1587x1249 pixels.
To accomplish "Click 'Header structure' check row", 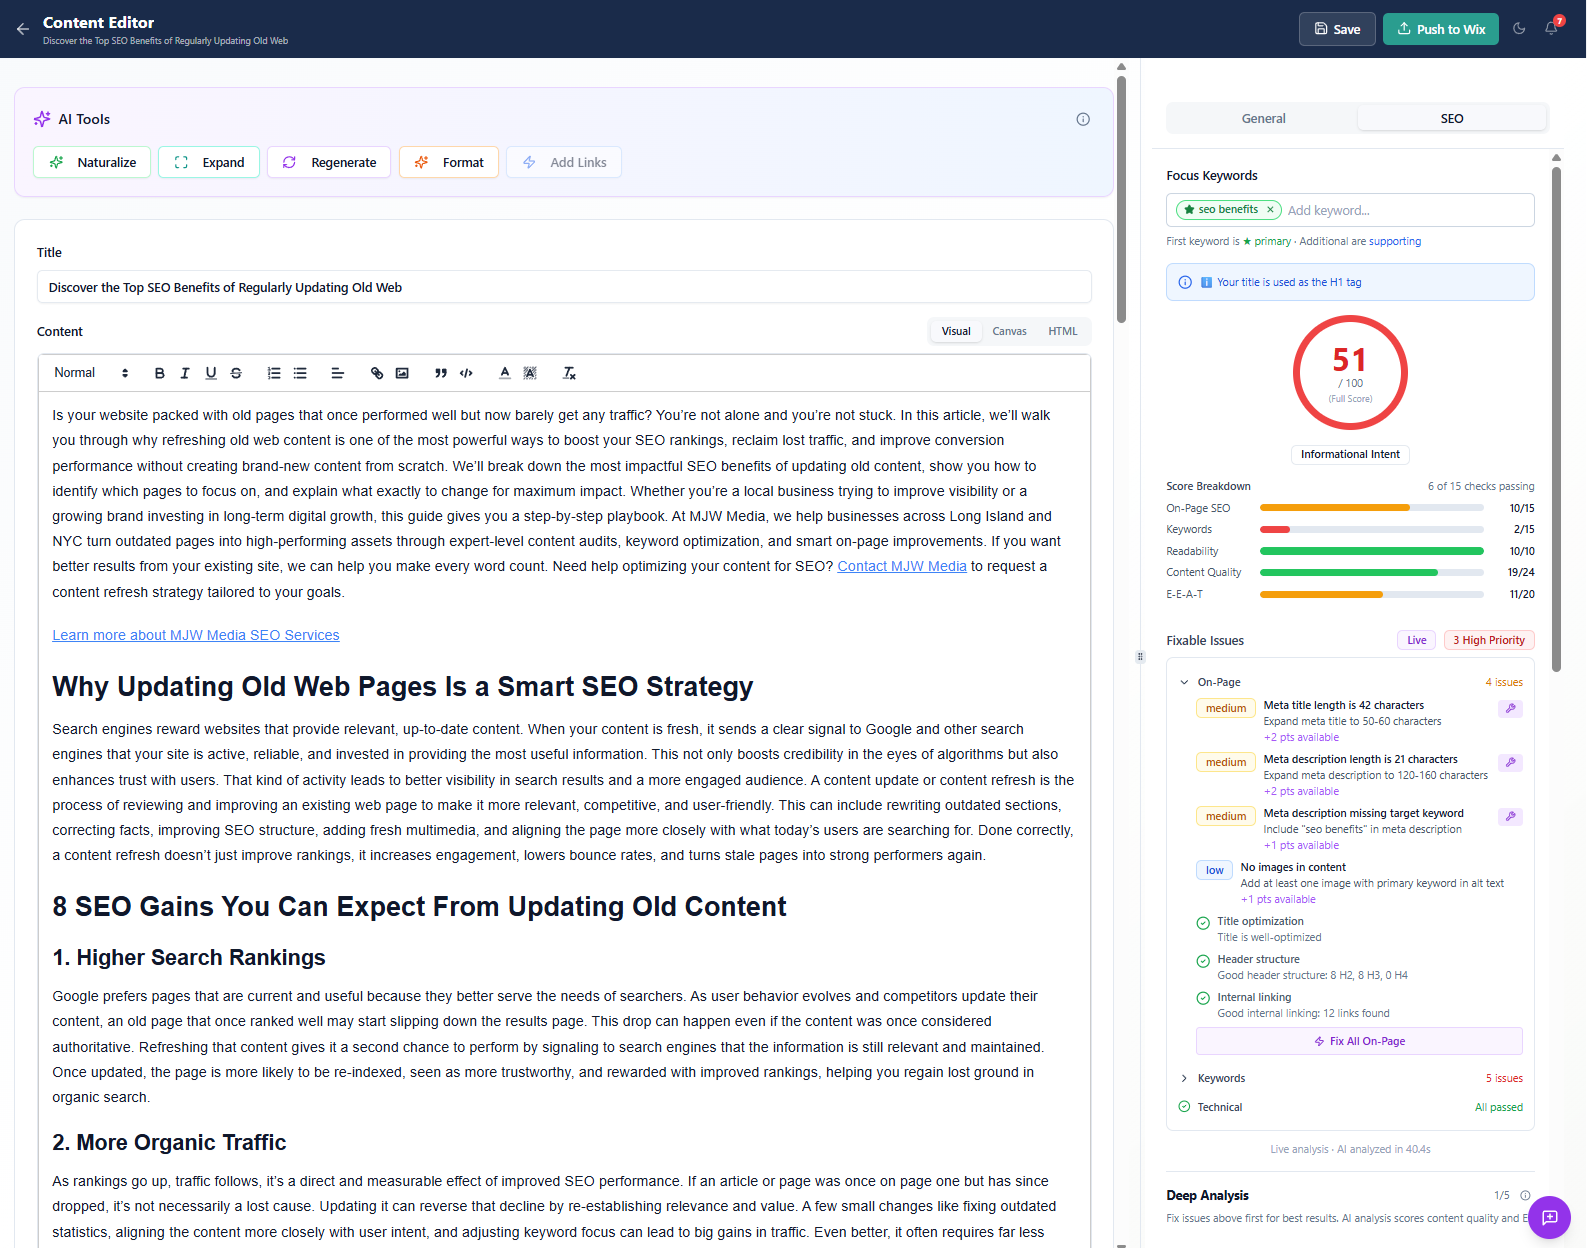I will click(x=1359, y=967).
